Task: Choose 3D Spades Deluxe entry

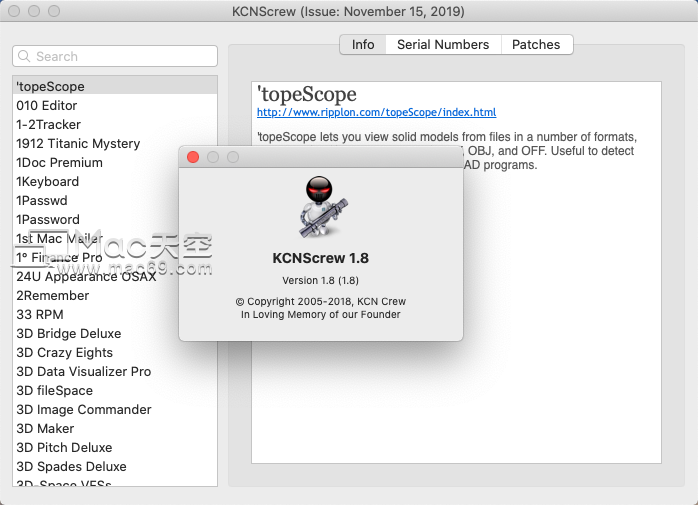Action: coord(115,467)
